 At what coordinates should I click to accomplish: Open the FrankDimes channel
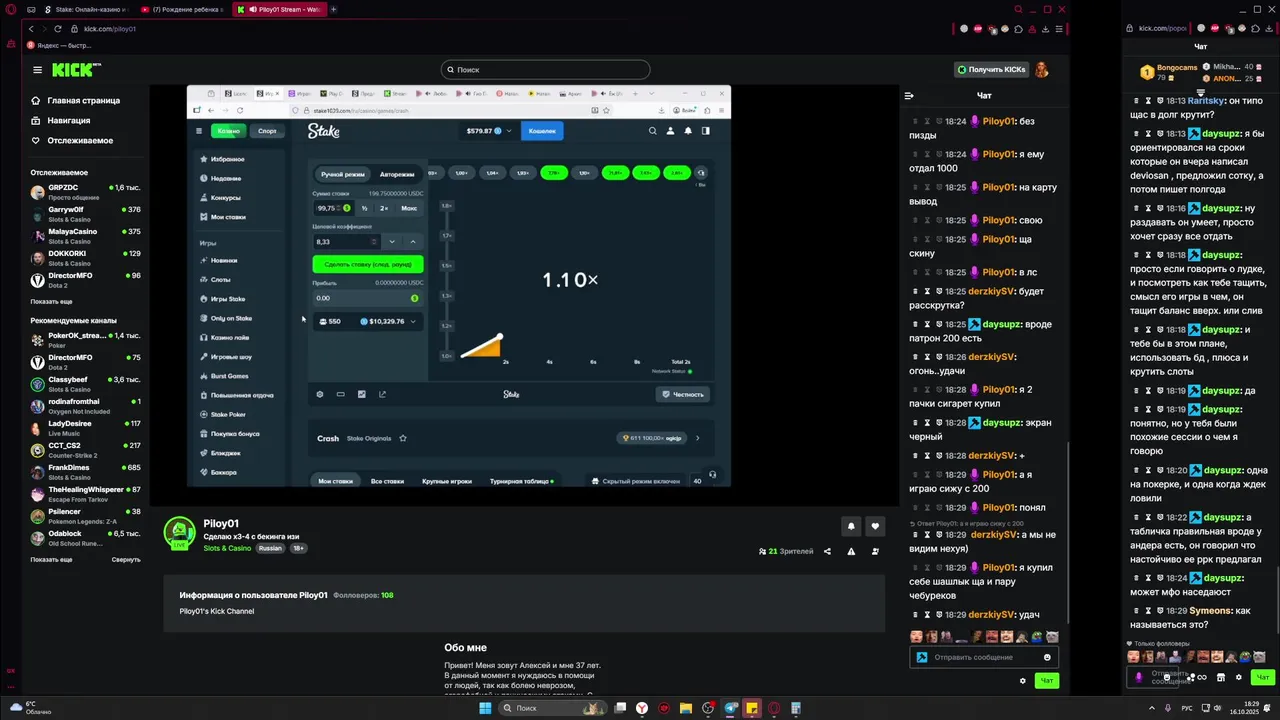[x=86, y=472]
